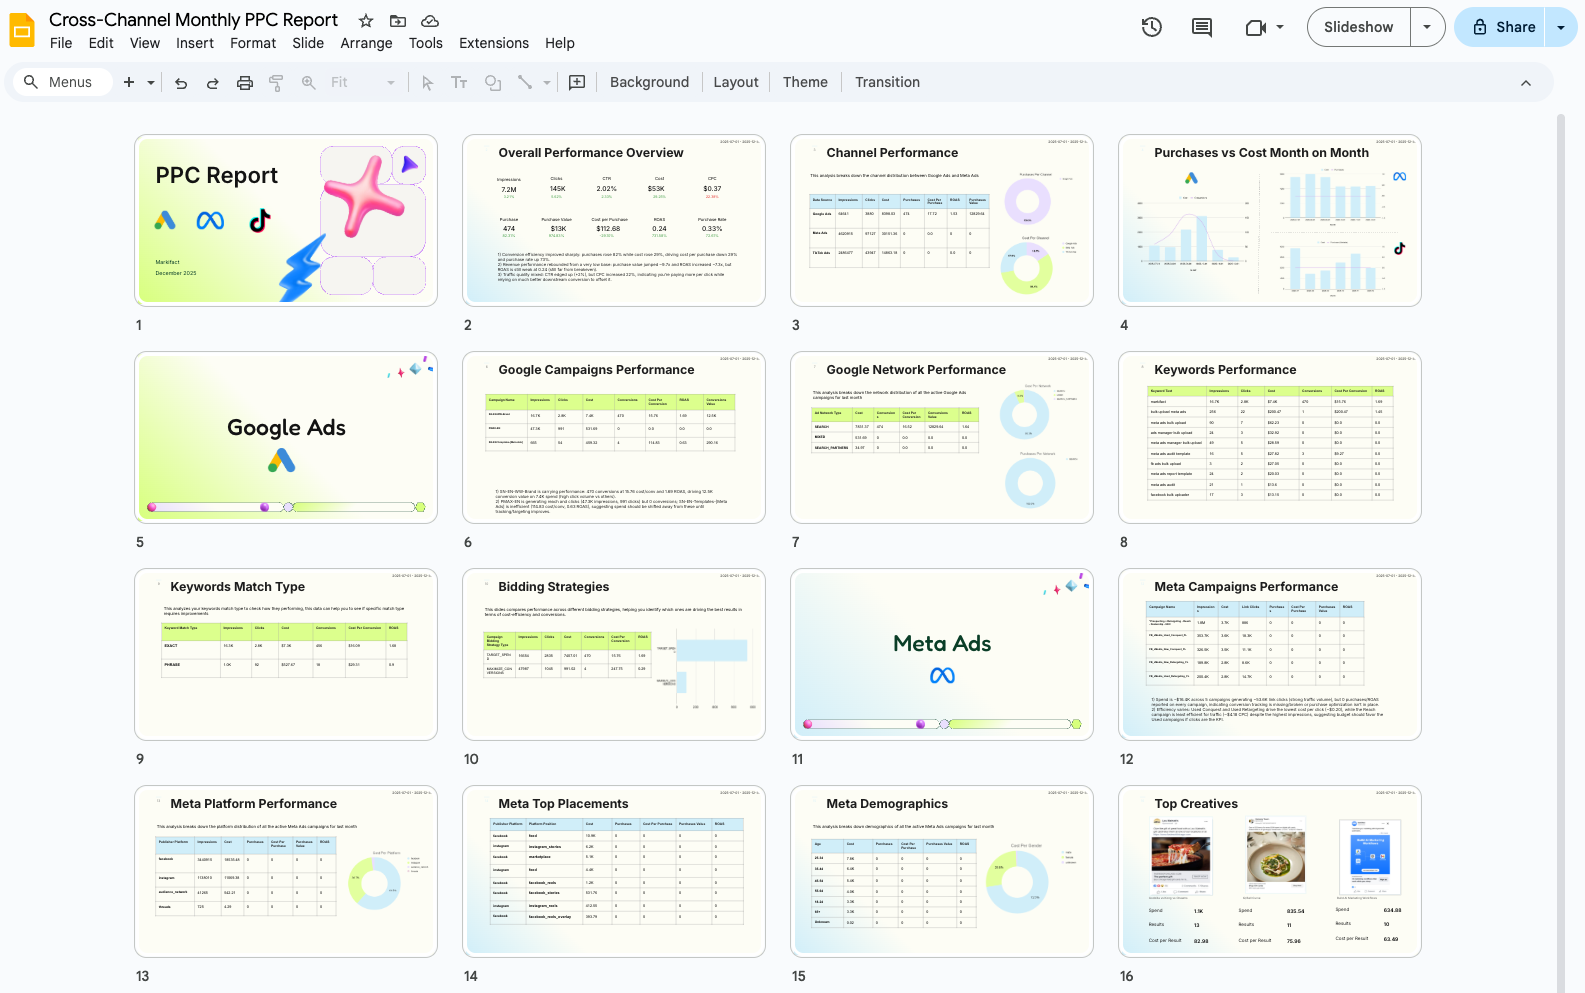Open the Insert menu

[x=195, y=43]
